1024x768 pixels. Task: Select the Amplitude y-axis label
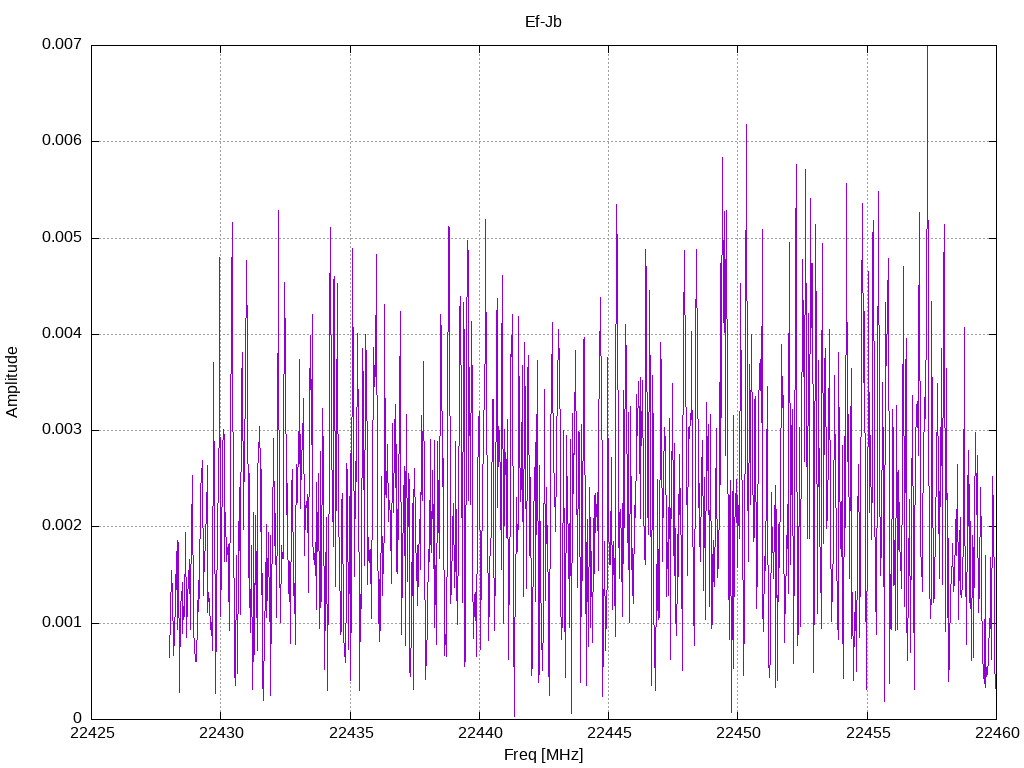pyautogui.click(x=12, y=382)
